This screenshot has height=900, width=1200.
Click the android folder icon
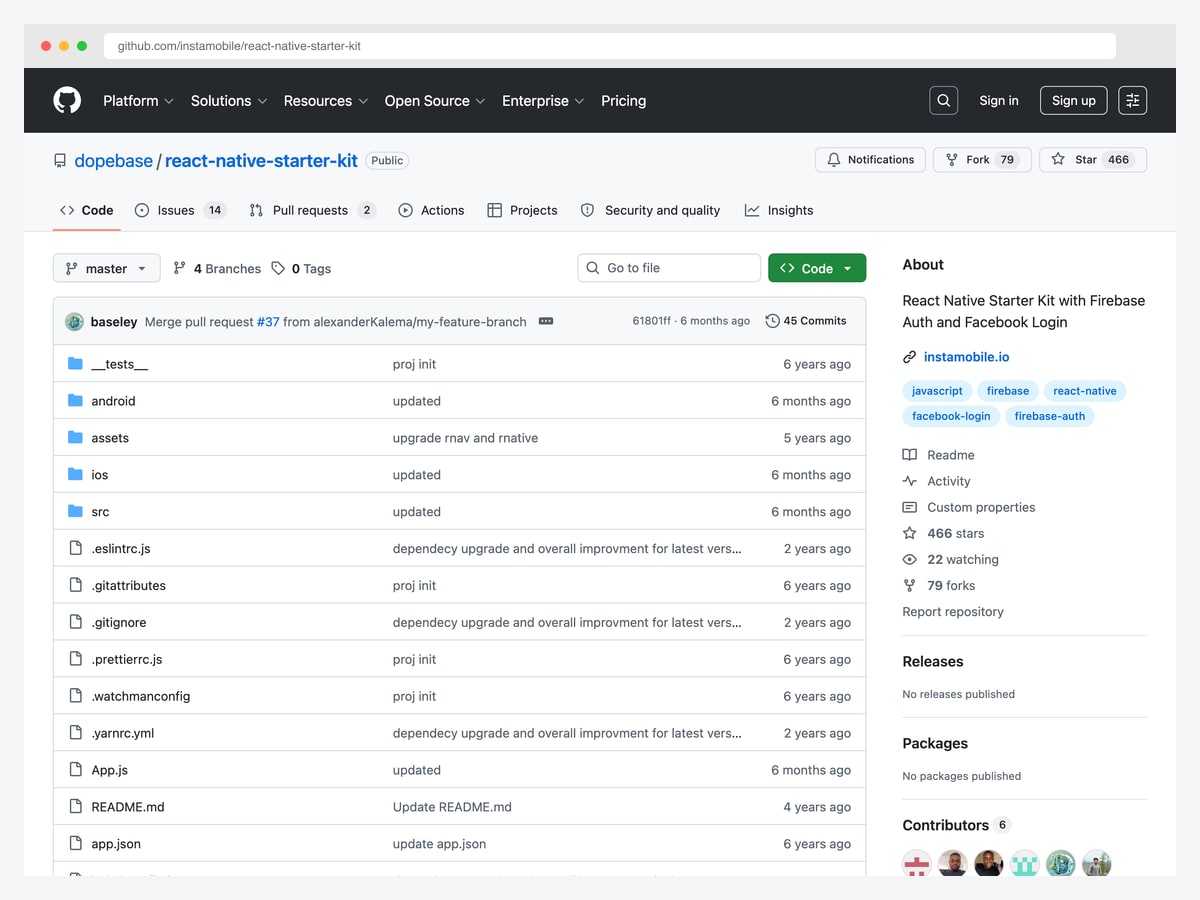(75, 400)
